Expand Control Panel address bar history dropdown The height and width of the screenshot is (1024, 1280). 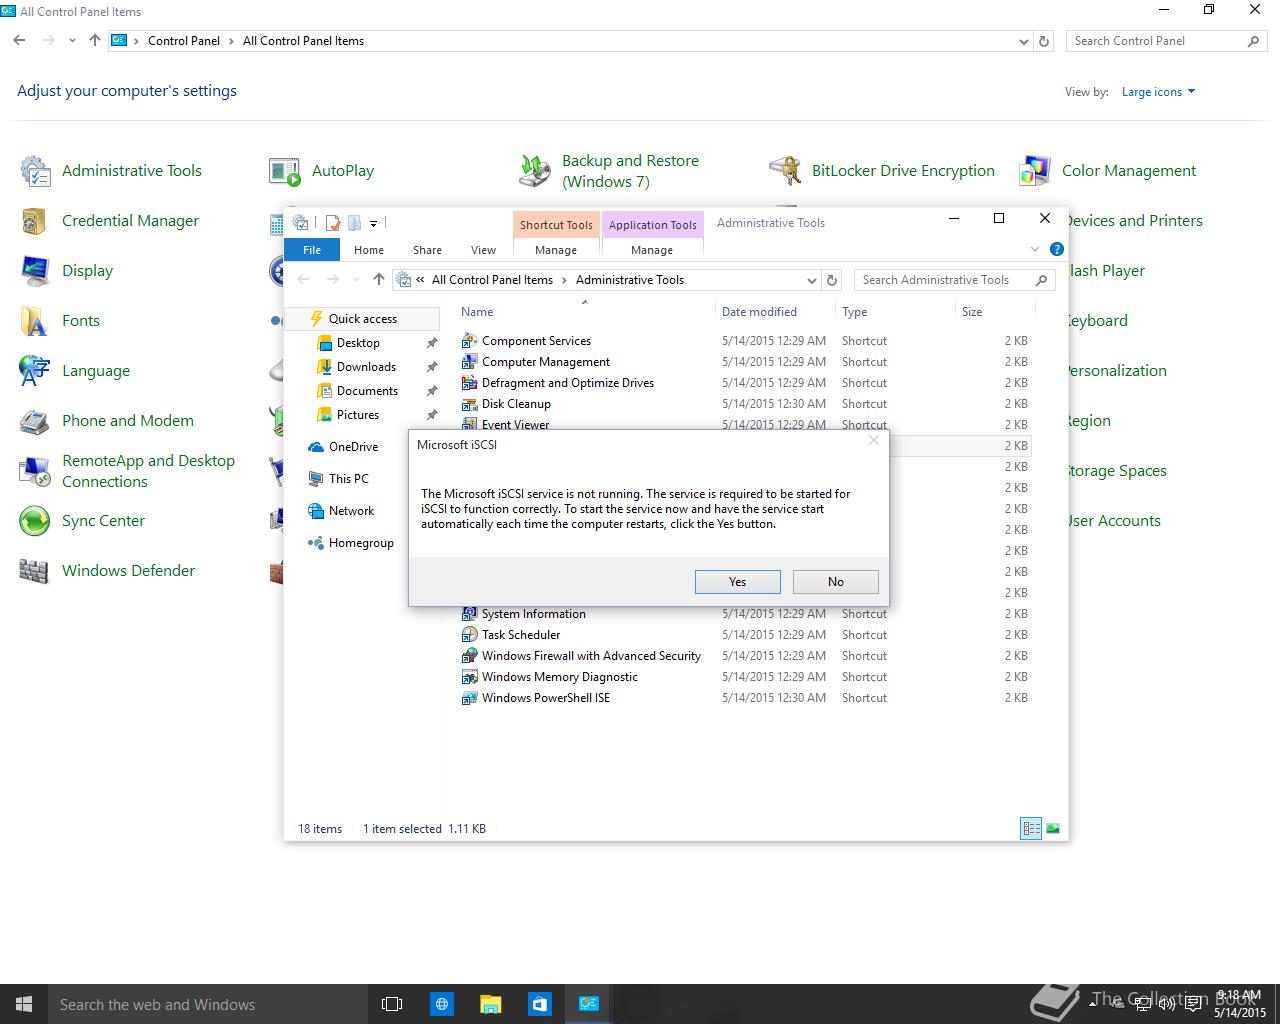1023,42
